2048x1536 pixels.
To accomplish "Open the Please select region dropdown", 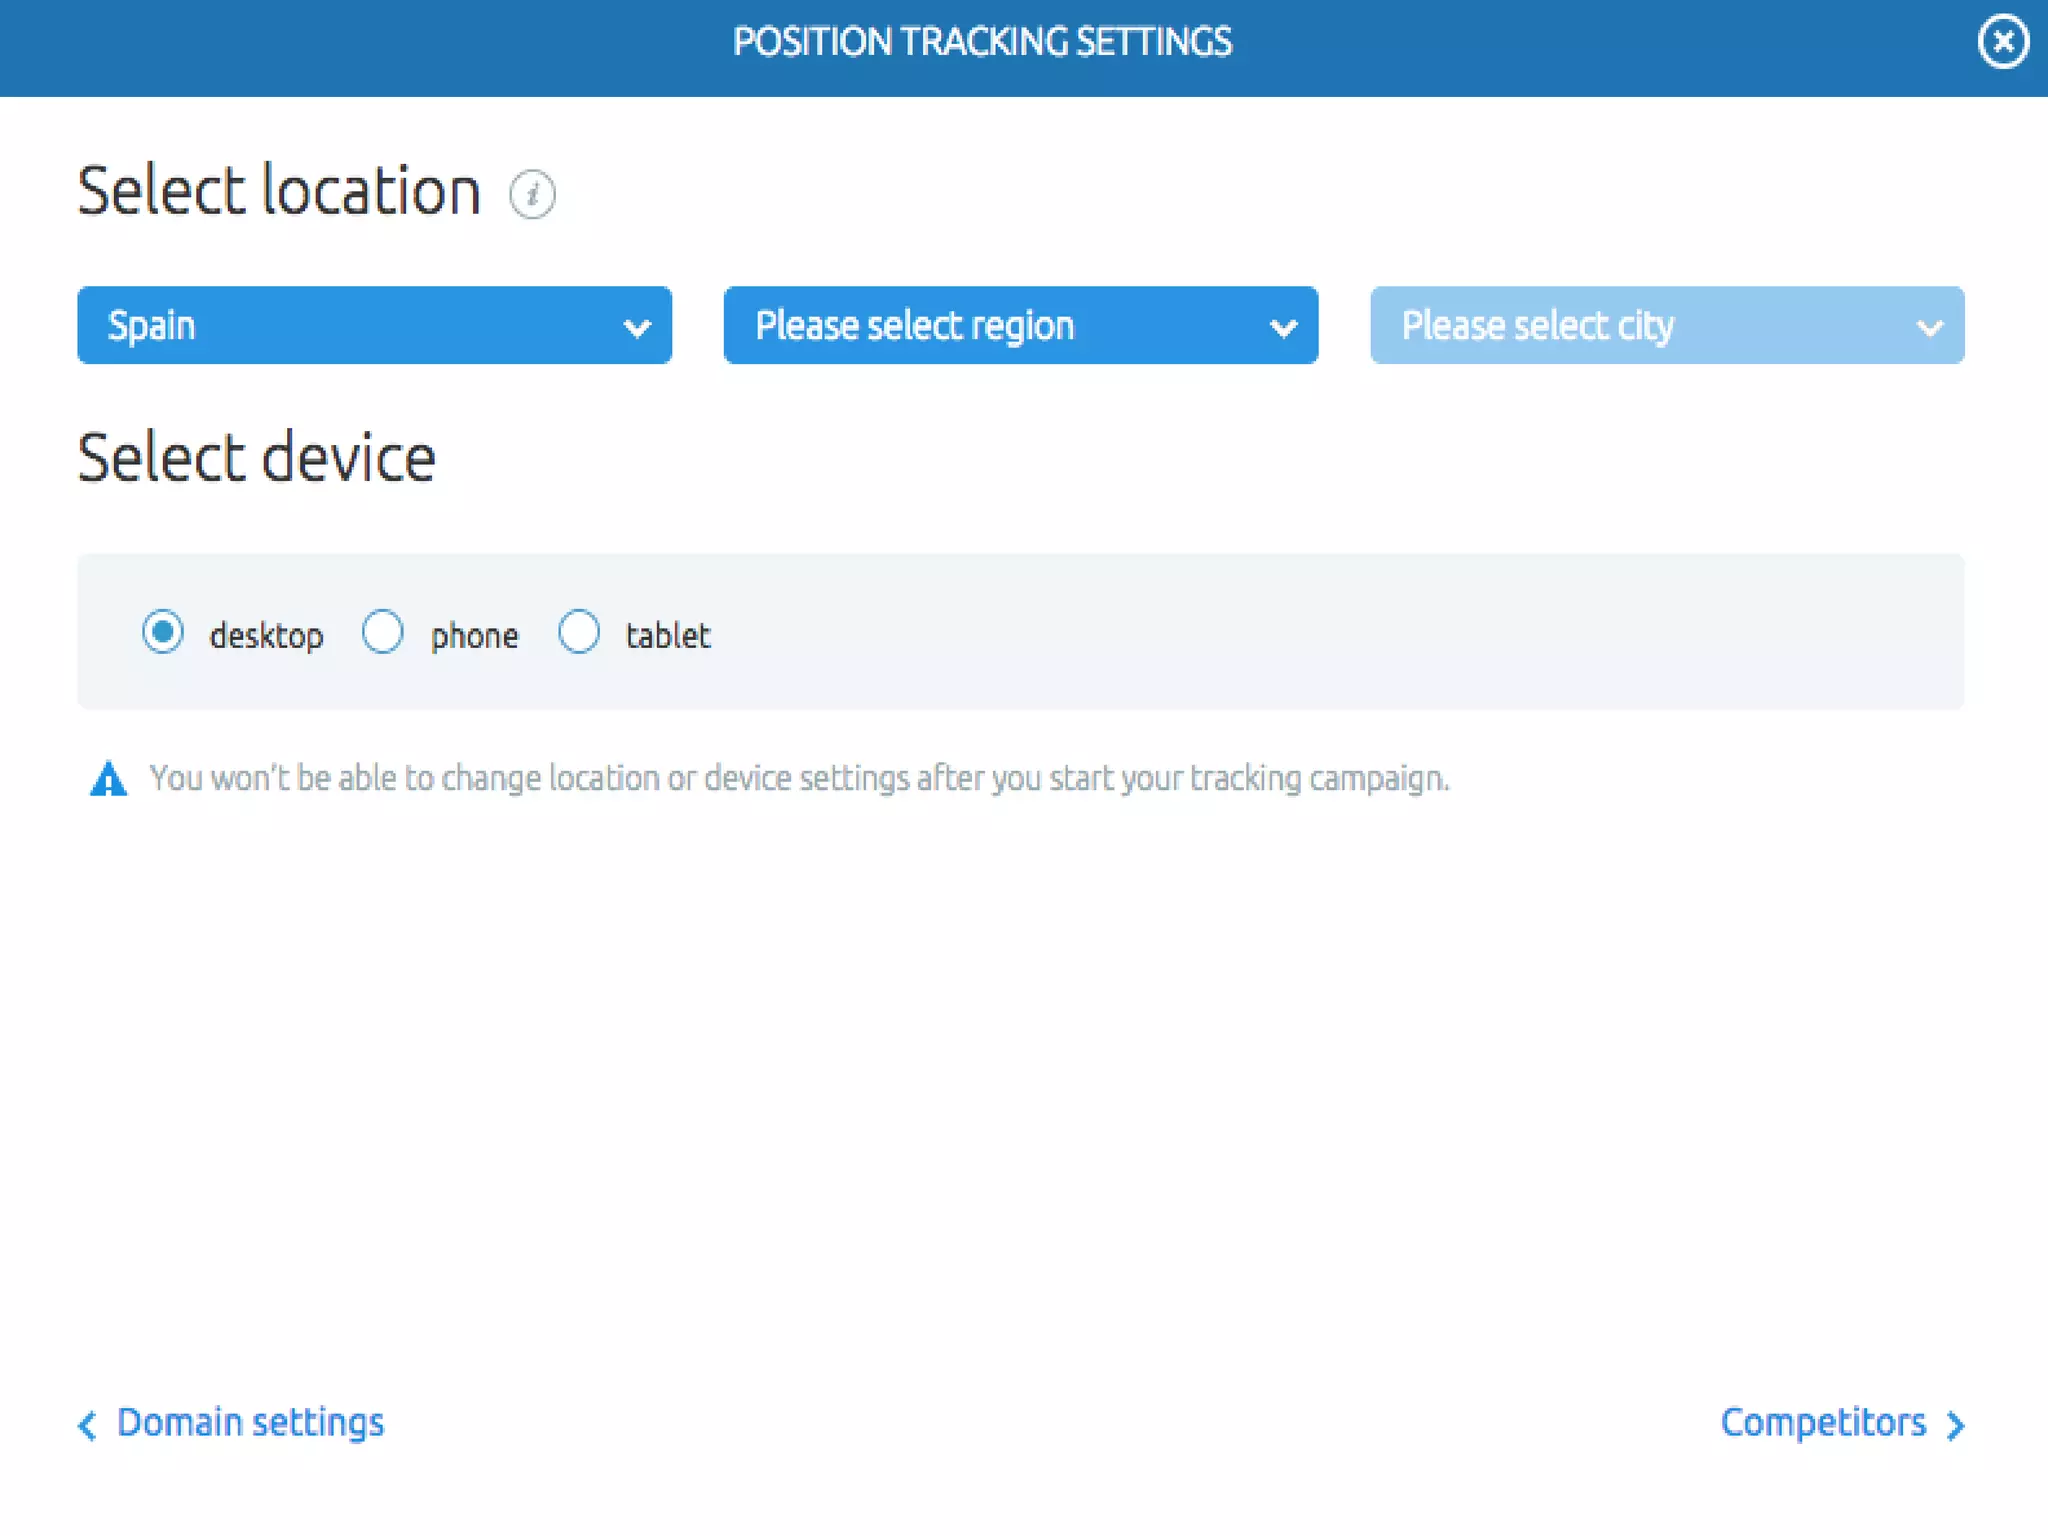I will click(1021, 325).
